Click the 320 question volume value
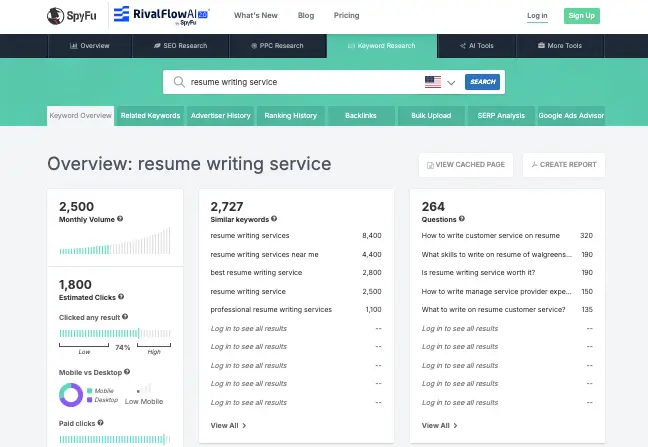 pyautogui.click(x=586, y=235)
